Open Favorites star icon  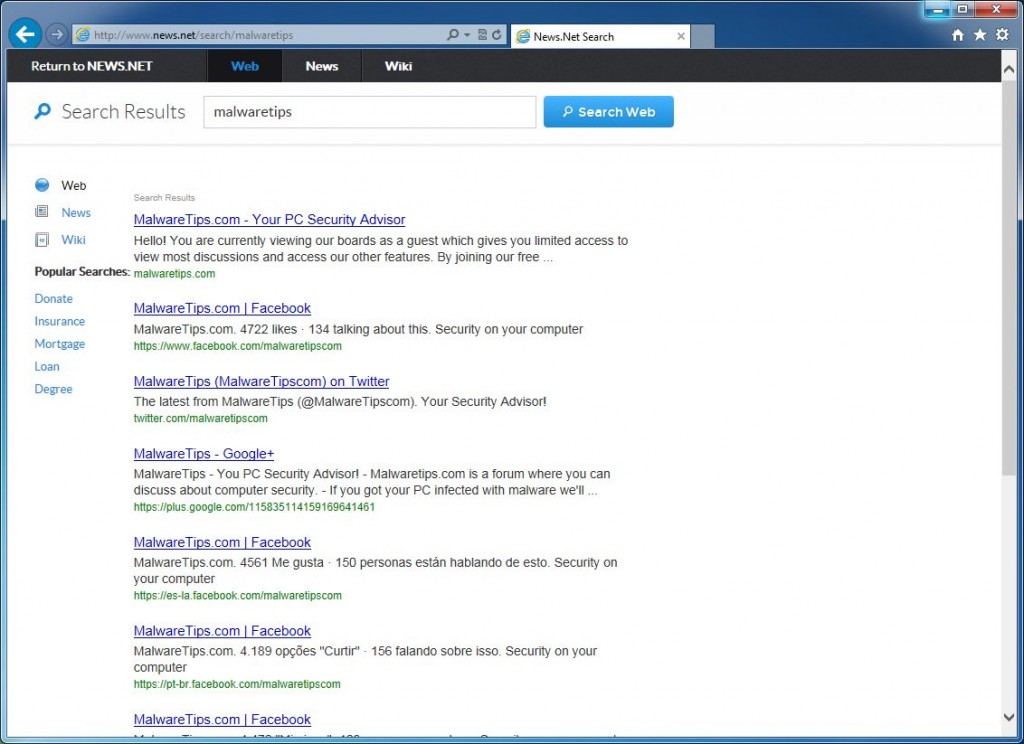coord(980,35)
